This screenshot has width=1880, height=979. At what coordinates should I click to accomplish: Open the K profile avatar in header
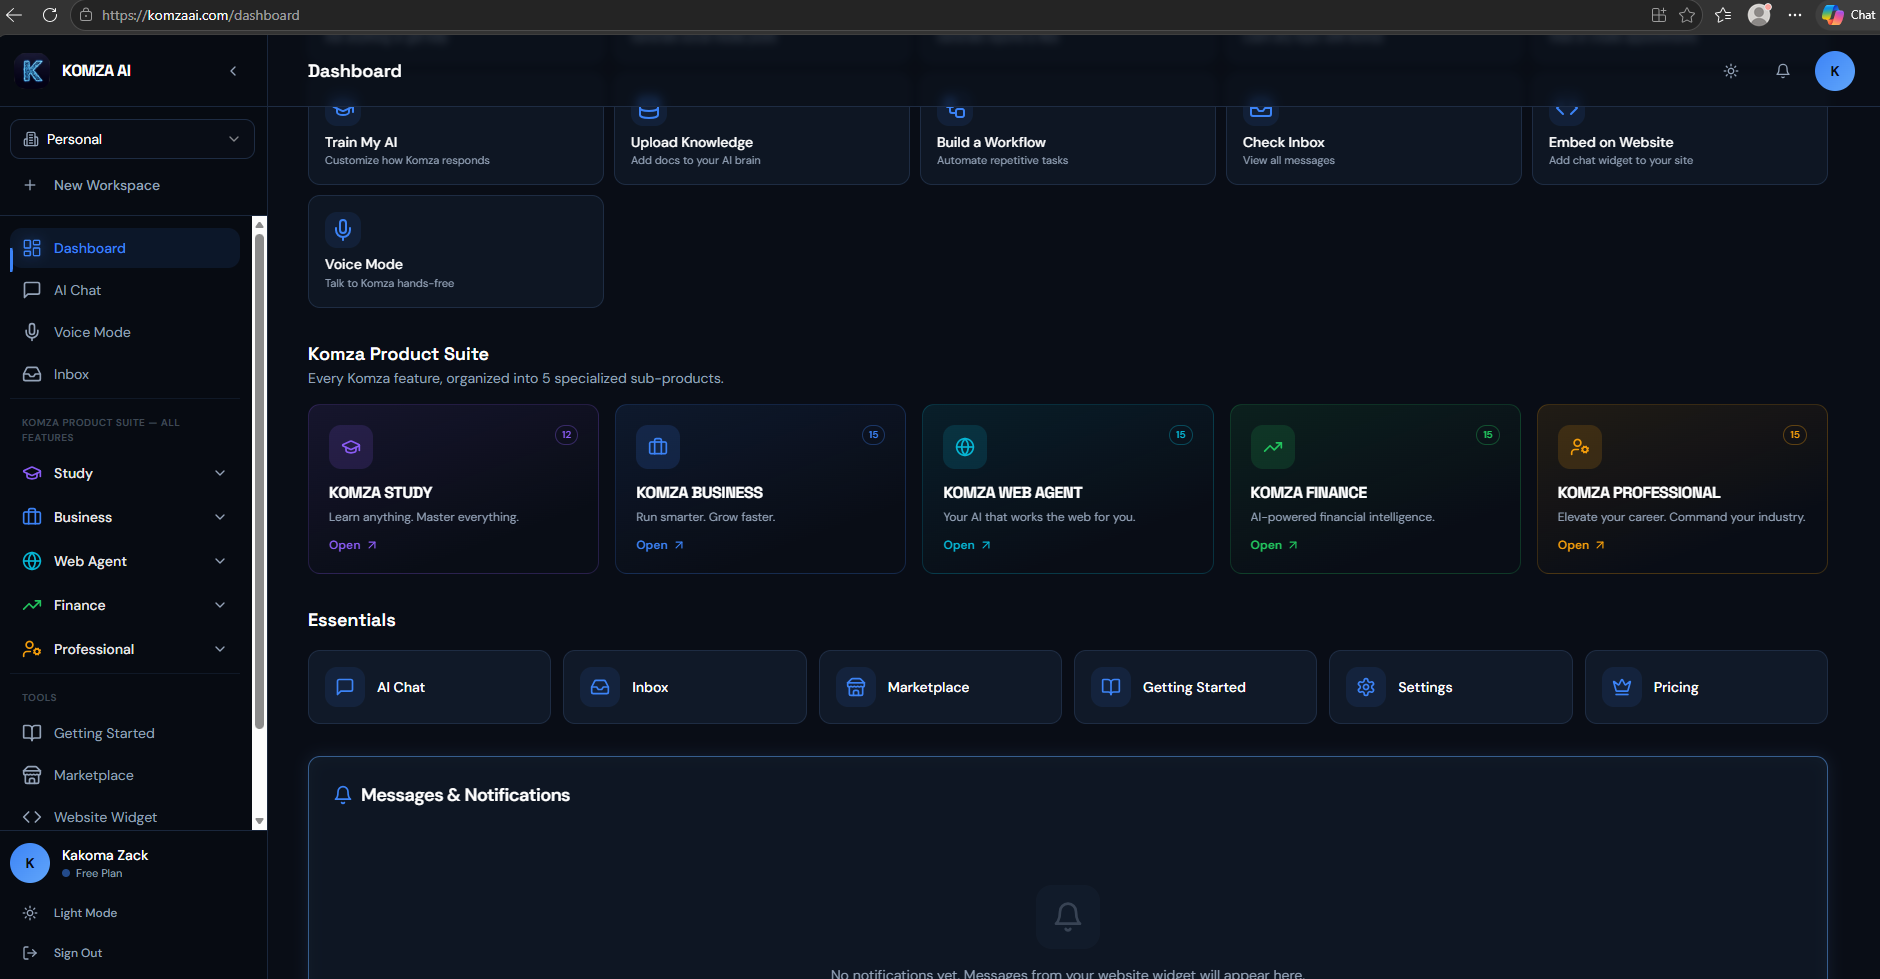pyautogui.click(x=1835, y=71)
